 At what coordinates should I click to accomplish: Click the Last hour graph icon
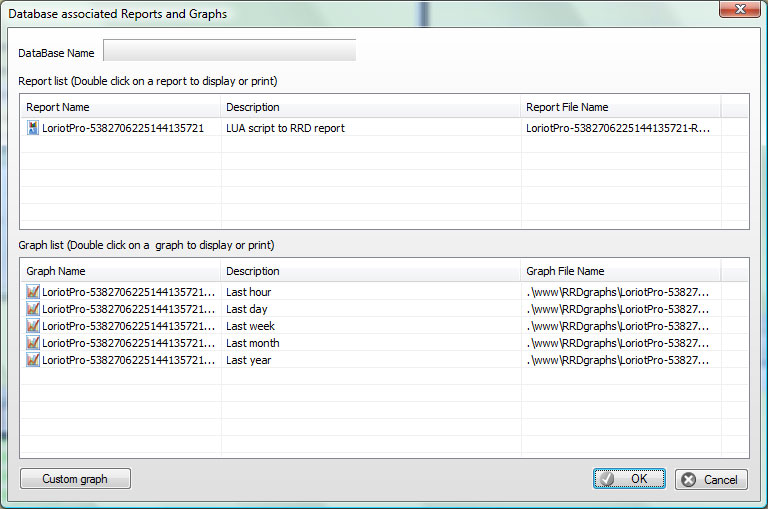(x=33, y=292)
